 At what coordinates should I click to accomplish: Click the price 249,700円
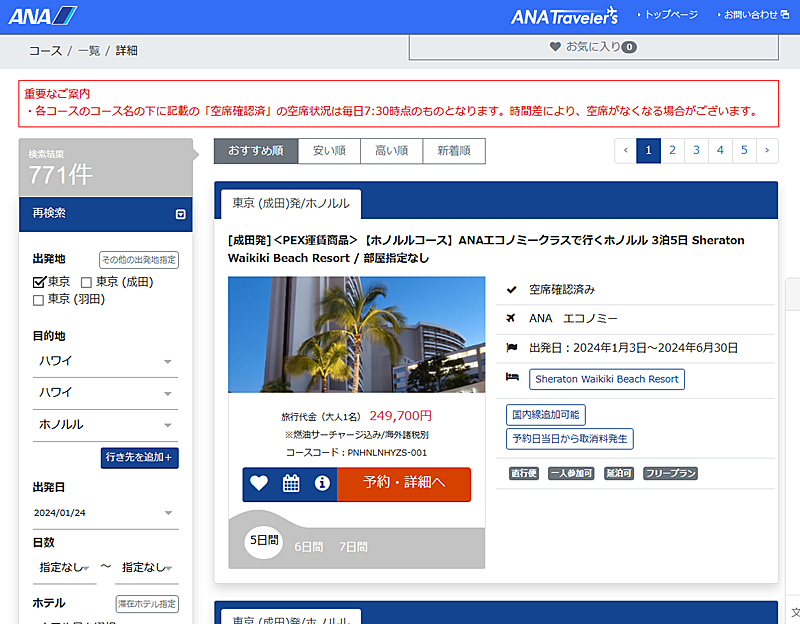(x=401, y=416)
